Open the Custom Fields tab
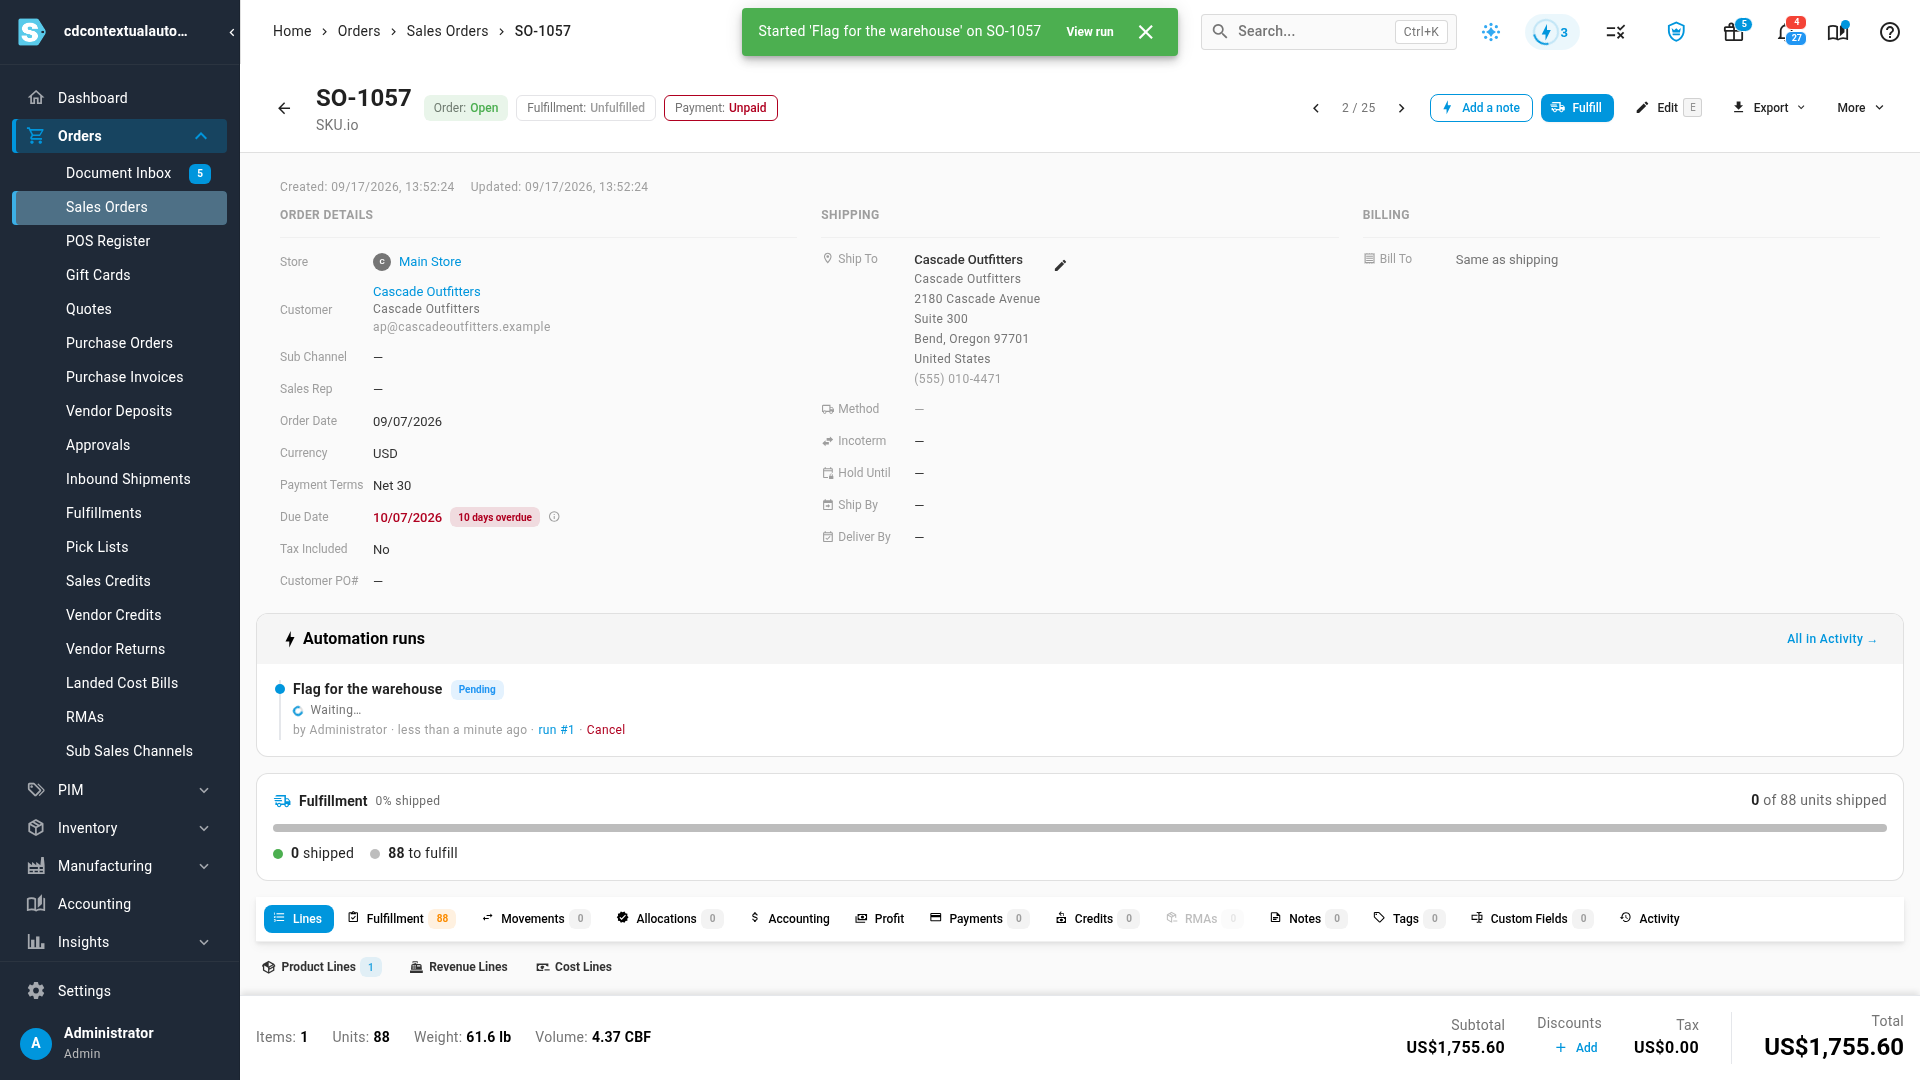The width and height of the screenshot is (1920, 1080). coord(1531,919)
